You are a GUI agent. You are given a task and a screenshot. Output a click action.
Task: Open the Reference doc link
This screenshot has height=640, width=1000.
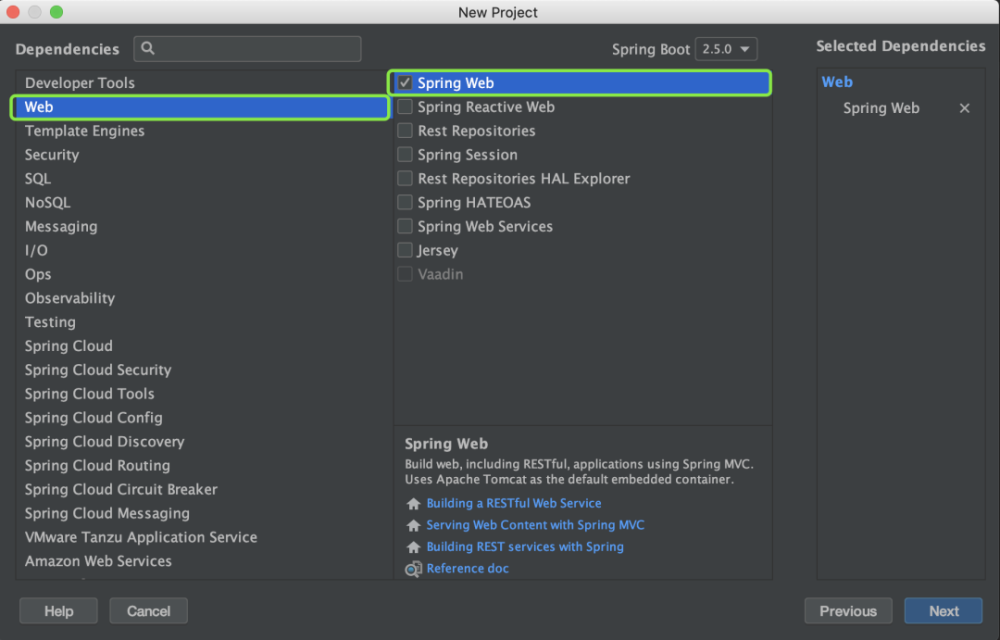(x=467, y=569)
